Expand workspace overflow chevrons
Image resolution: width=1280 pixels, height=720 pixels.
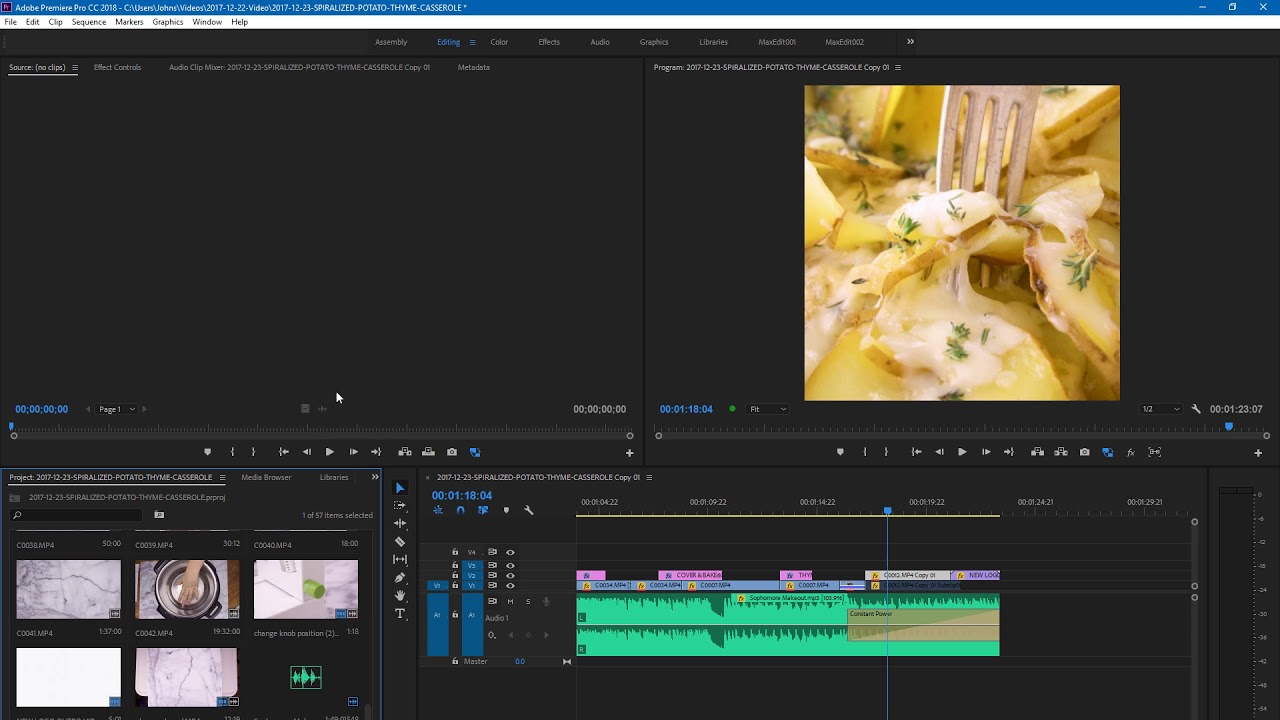coord(910,42)
